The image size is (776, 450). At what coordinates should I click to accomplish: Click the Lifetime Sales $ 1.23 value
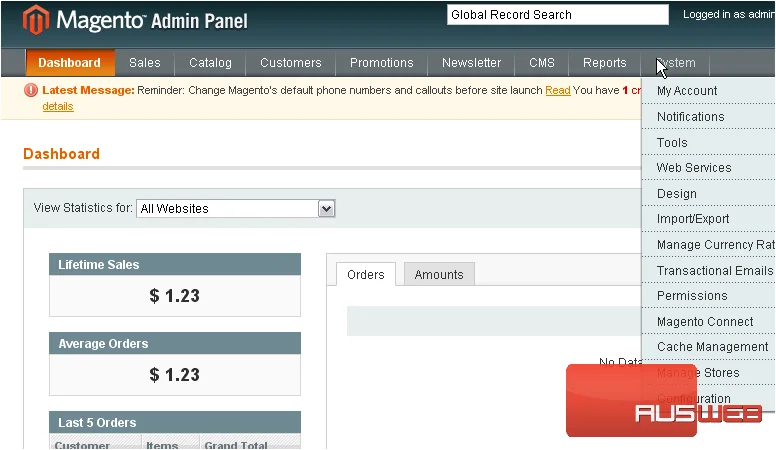(175, 296)
